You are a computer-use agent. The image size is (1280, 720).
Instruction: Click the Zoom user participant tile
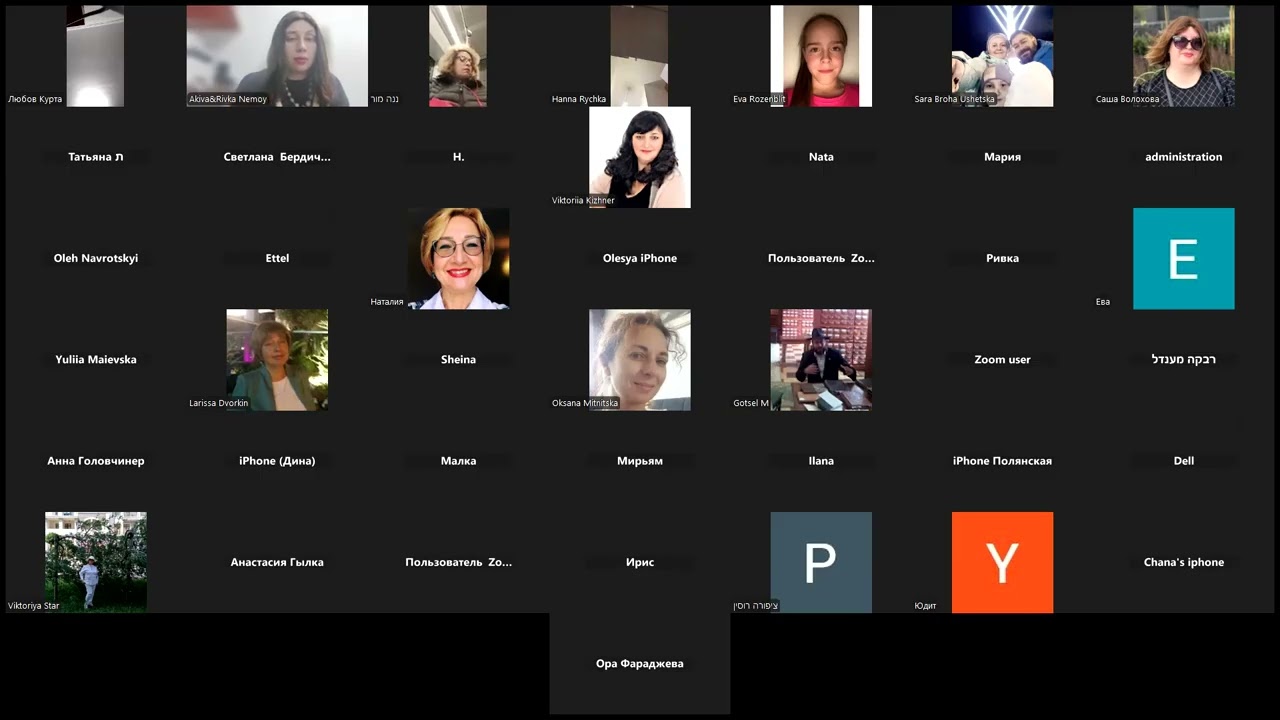point(1002,359)
